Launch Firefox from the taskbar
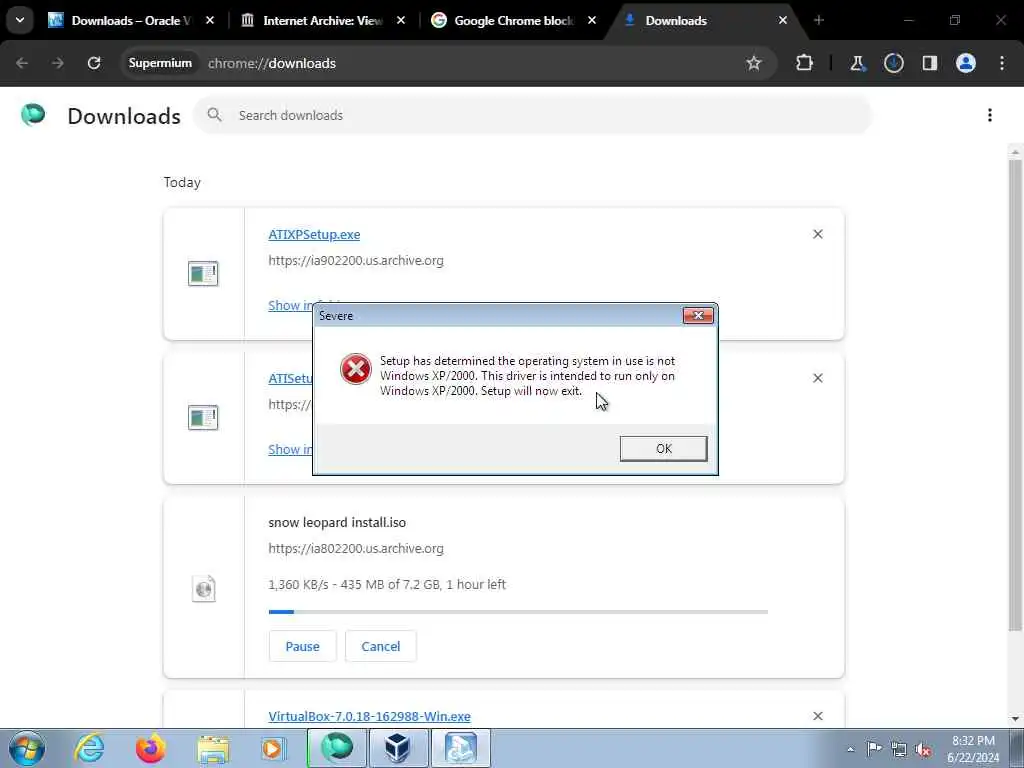 click(151, 748)
